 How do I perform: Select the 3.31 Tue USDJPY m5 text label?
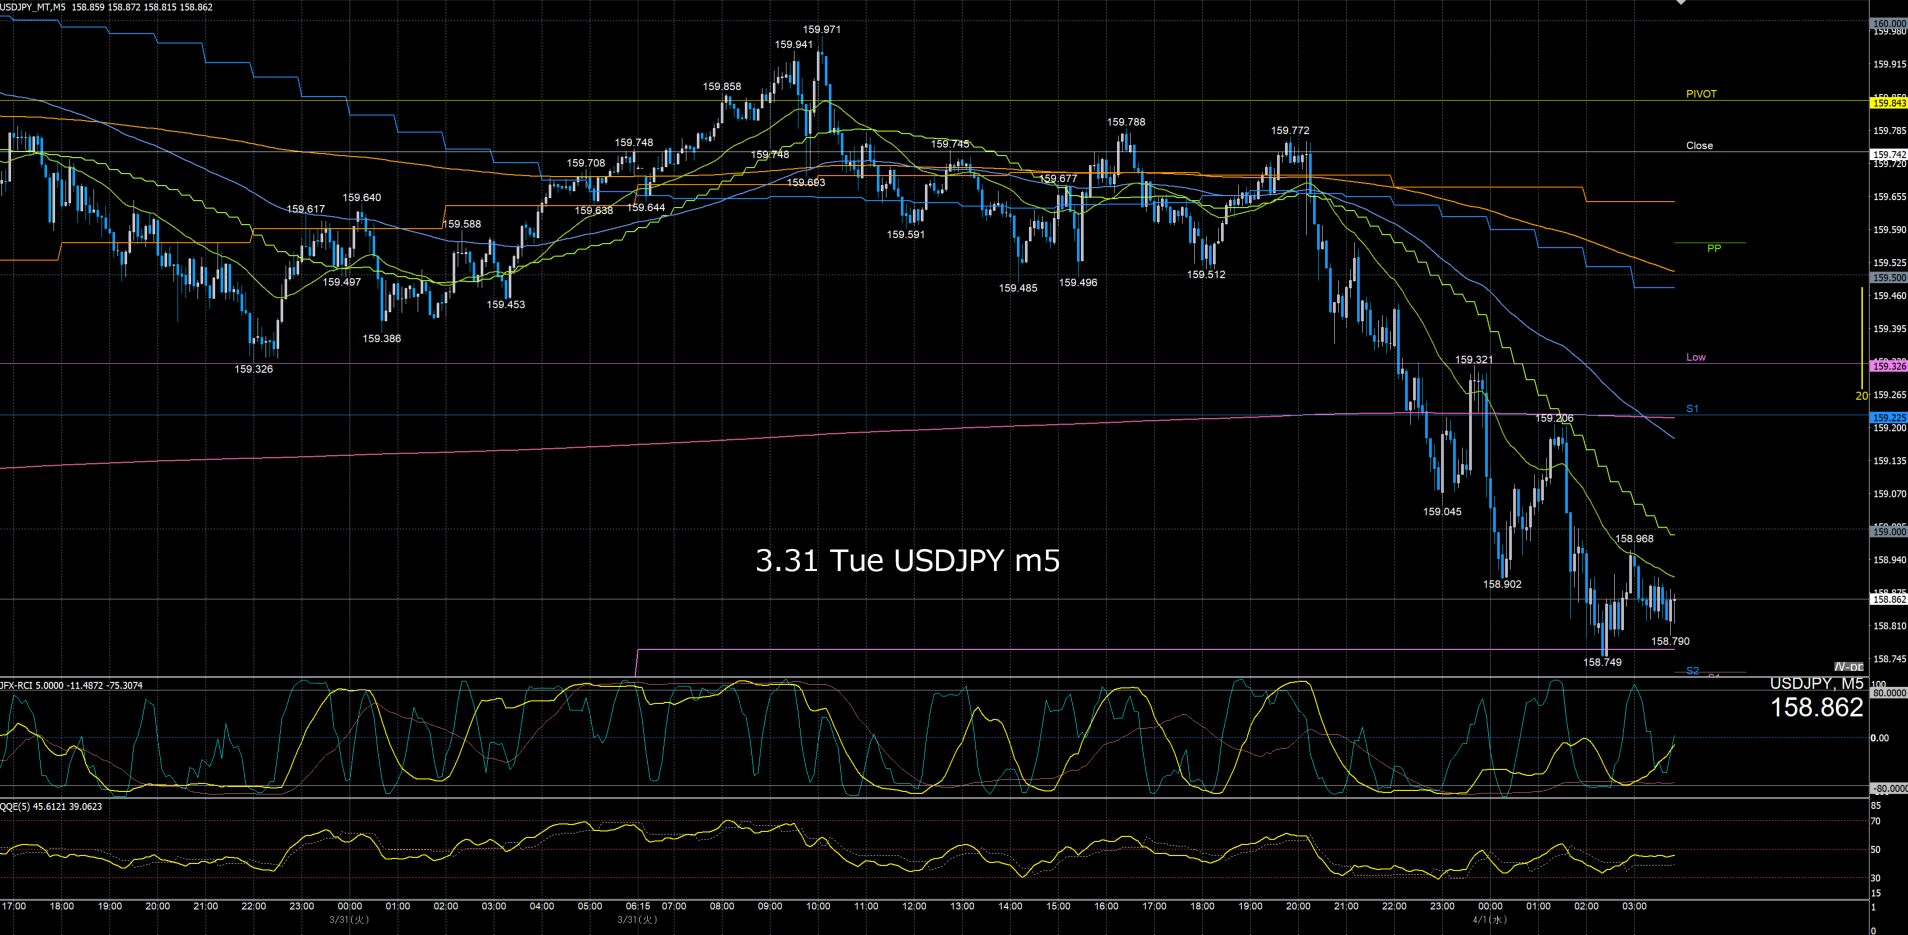(x=907, y=561)
